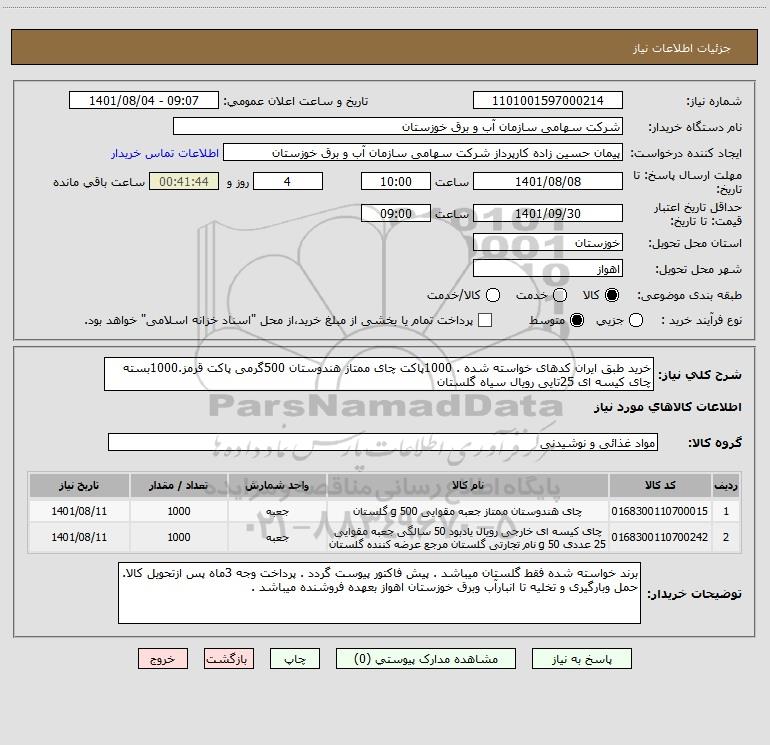Click the need number field 1101001597000214
Image resolution: width=770 pixels, height=745 pixels.
click(x=548, y=100)
